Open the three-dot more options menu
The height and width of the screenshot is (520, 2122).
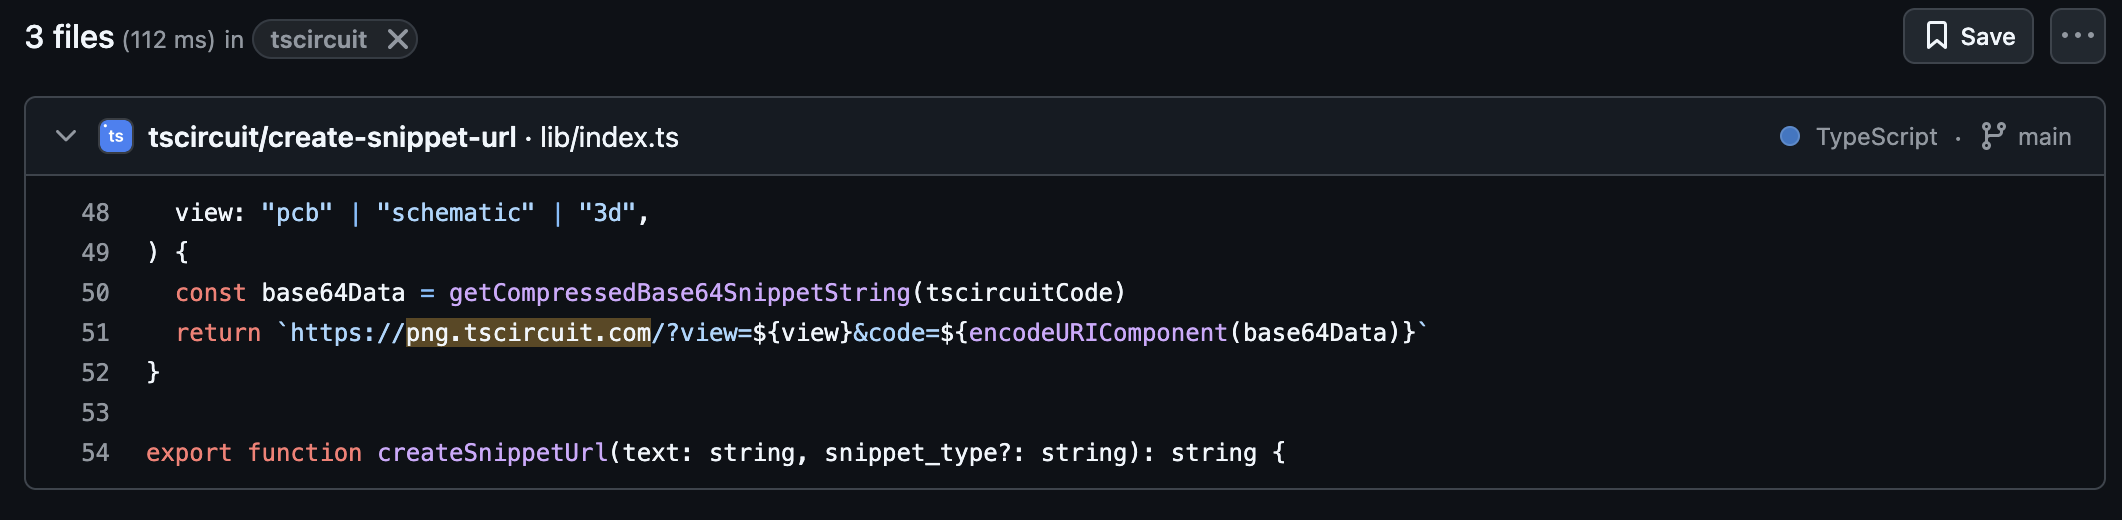pyautogui.click(x=2077, y=37)
